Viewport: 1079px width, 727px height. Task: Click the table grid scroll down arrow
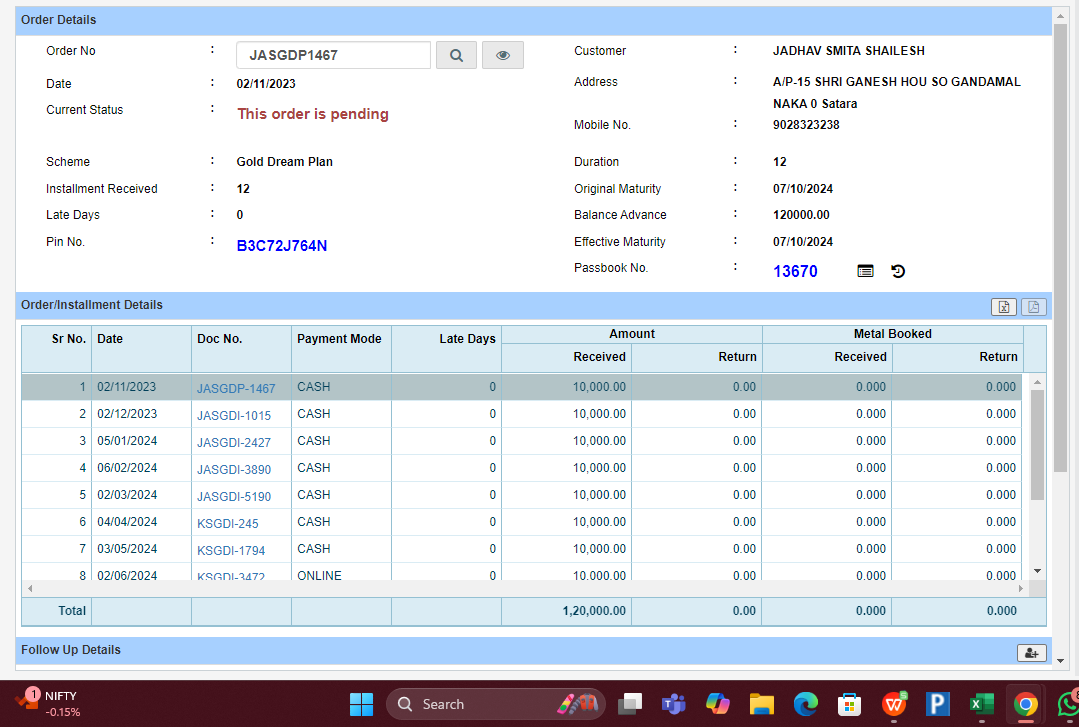point(1037,571)
